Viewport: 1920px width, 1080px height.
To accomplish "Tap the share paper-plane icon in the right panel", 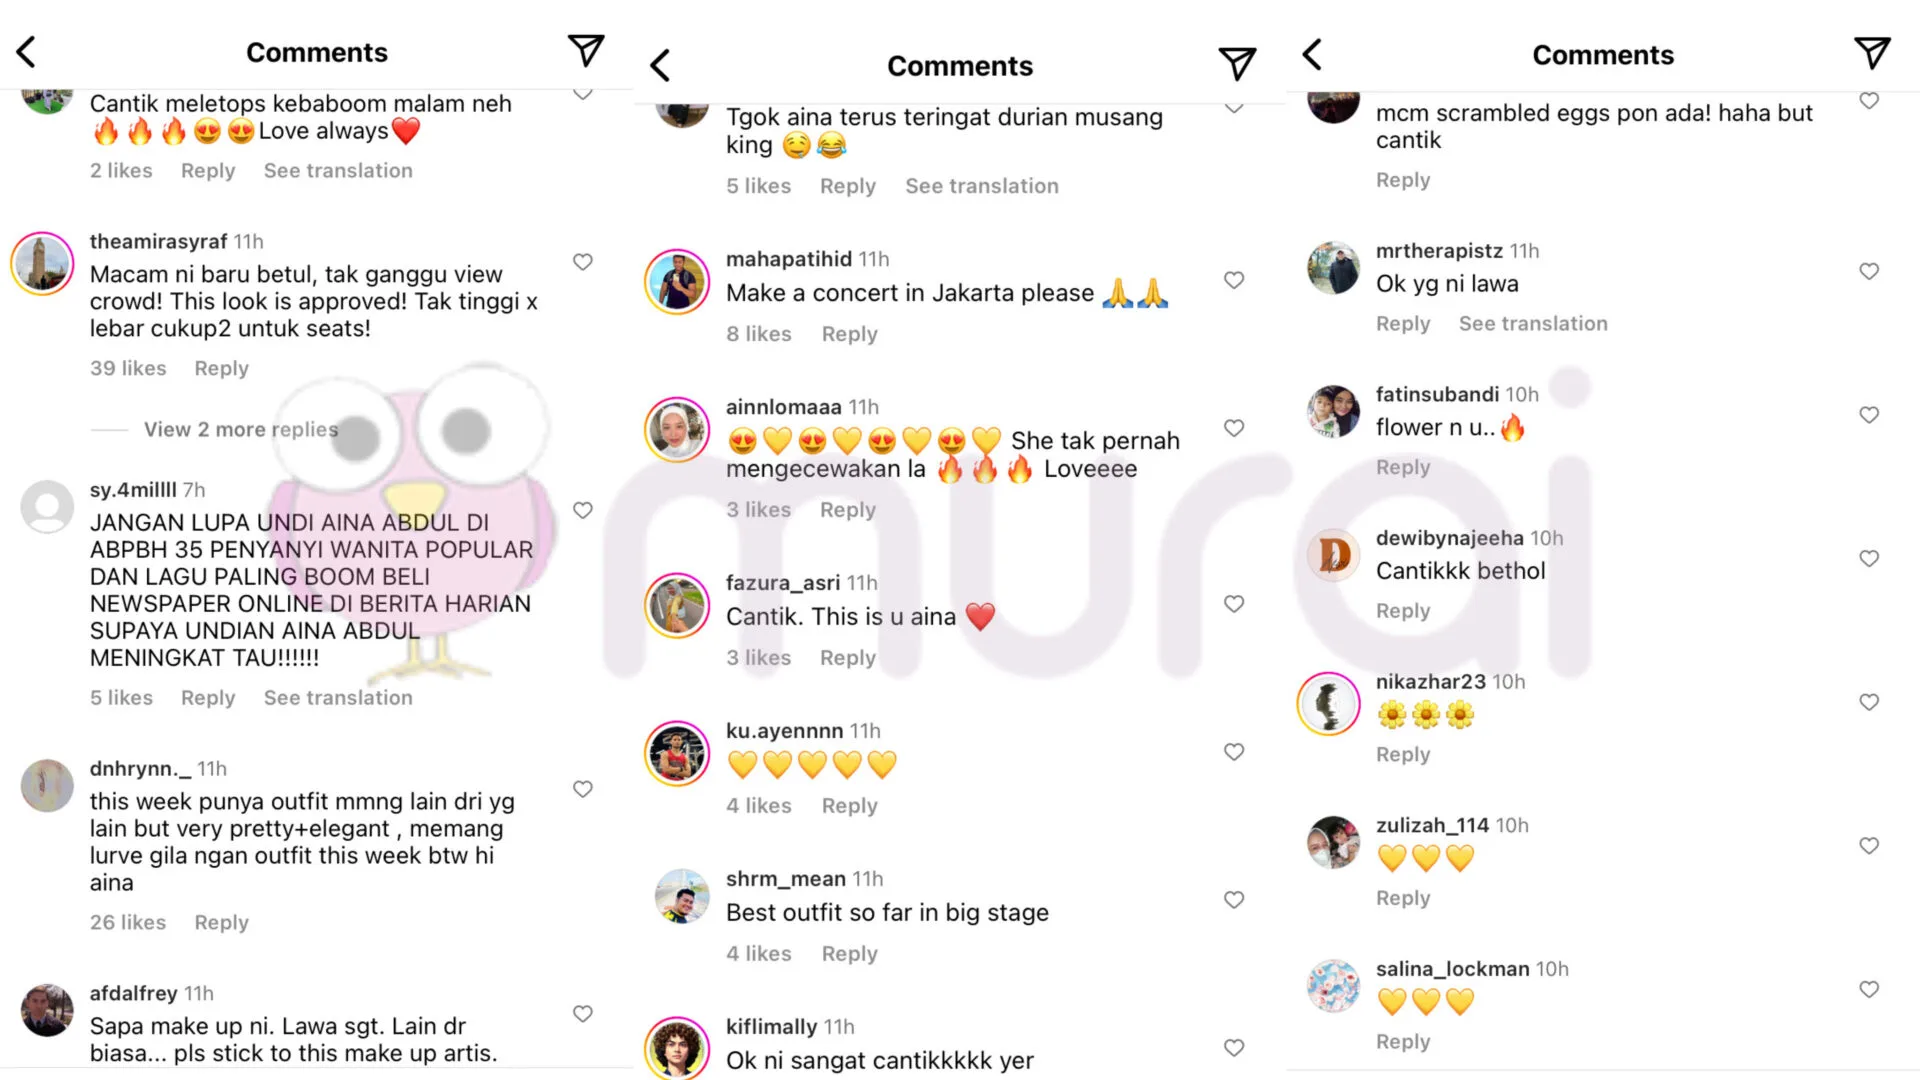I will click(1872, 53).
